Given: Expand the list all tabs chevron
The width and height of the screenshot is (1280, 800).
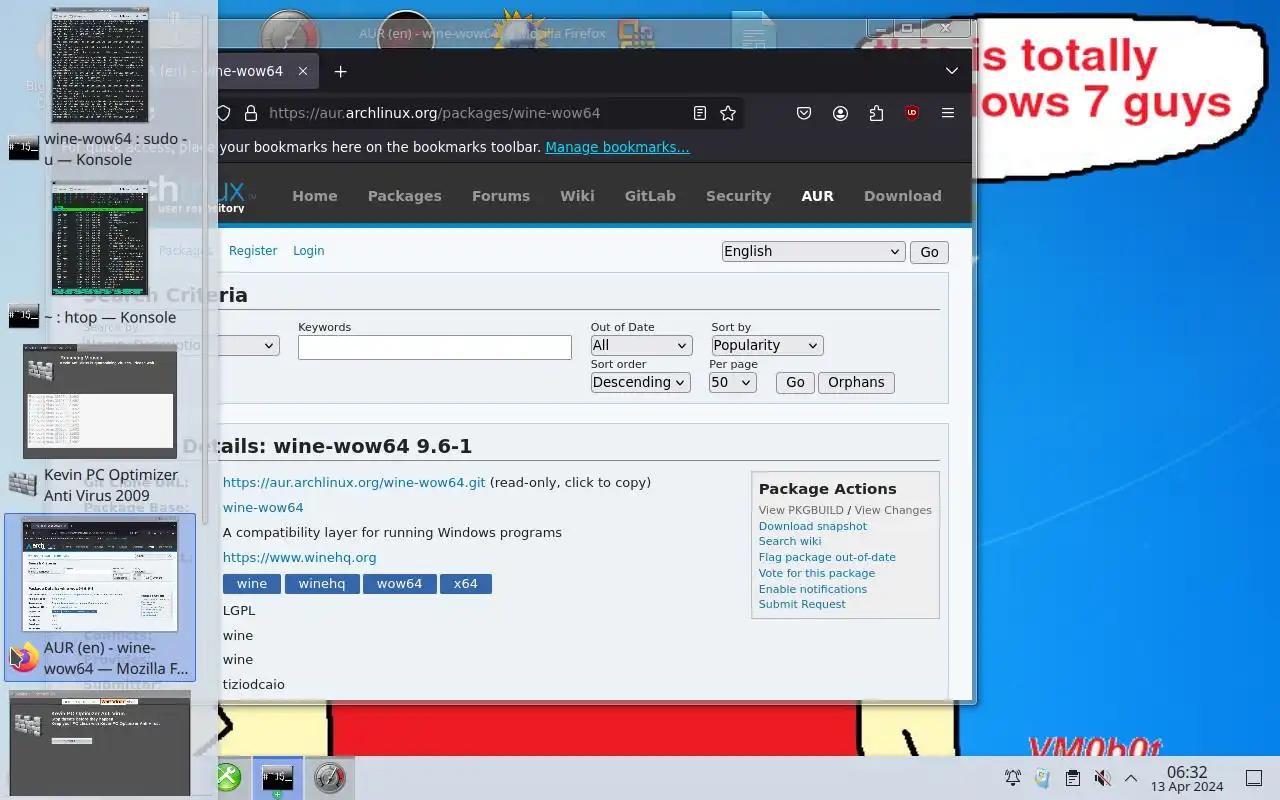Looking at the screenshot, I should pos(952,71).
